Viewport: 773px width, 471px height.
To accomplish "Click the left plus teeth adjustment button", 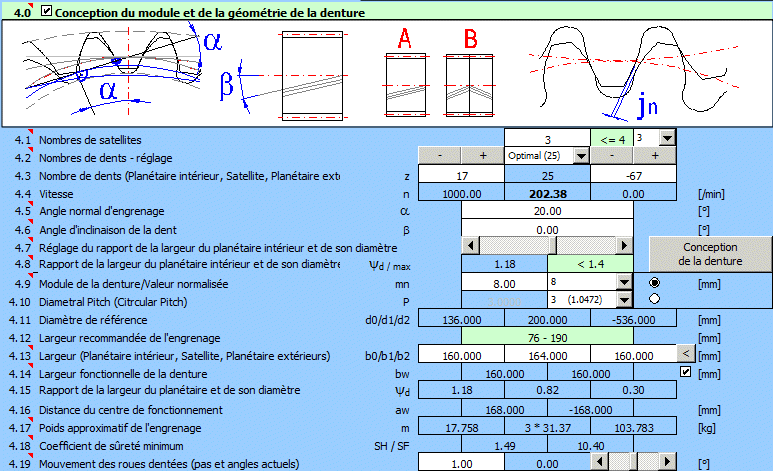I will pyautogui.click(x=483, y=155).
